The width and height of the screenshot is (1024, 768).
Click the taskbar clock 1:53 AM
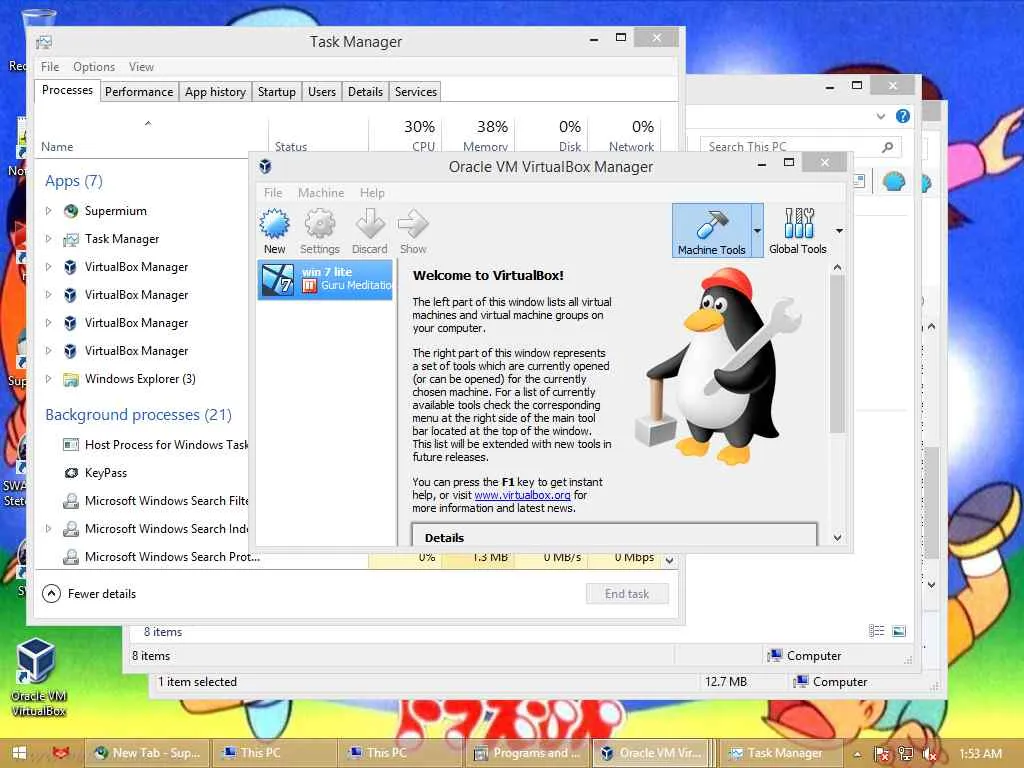[981, 753]
